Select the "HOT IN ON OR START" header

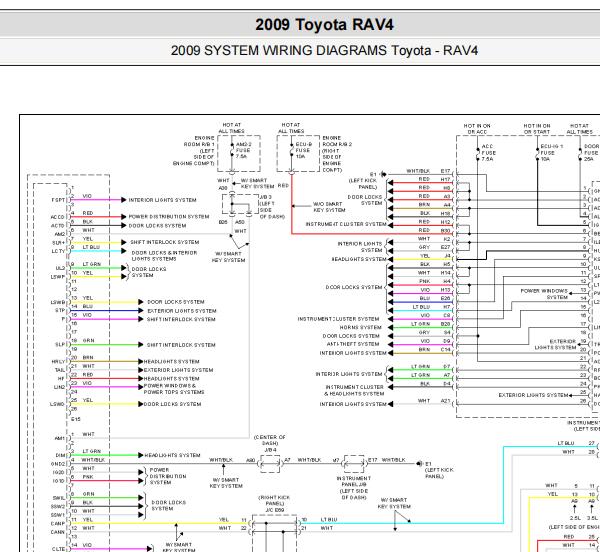click(x=537, y=129)
